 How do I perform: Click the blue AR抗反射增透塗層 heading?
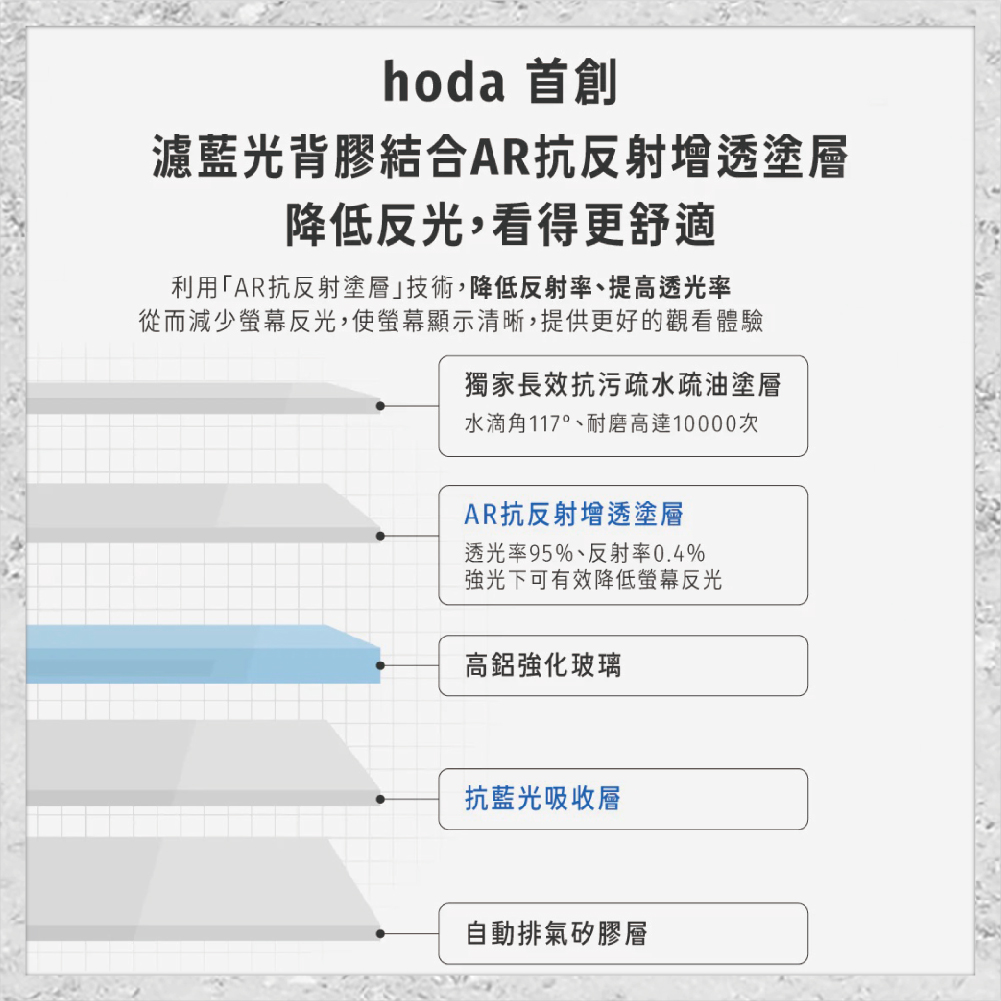point(574,515)
